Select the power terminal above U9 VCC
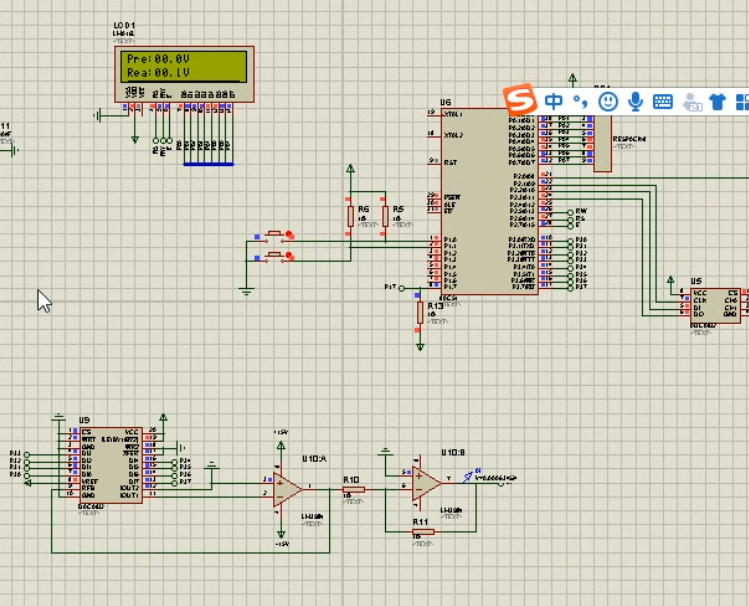The image size is (749, 606). click(x=163, y=417)
